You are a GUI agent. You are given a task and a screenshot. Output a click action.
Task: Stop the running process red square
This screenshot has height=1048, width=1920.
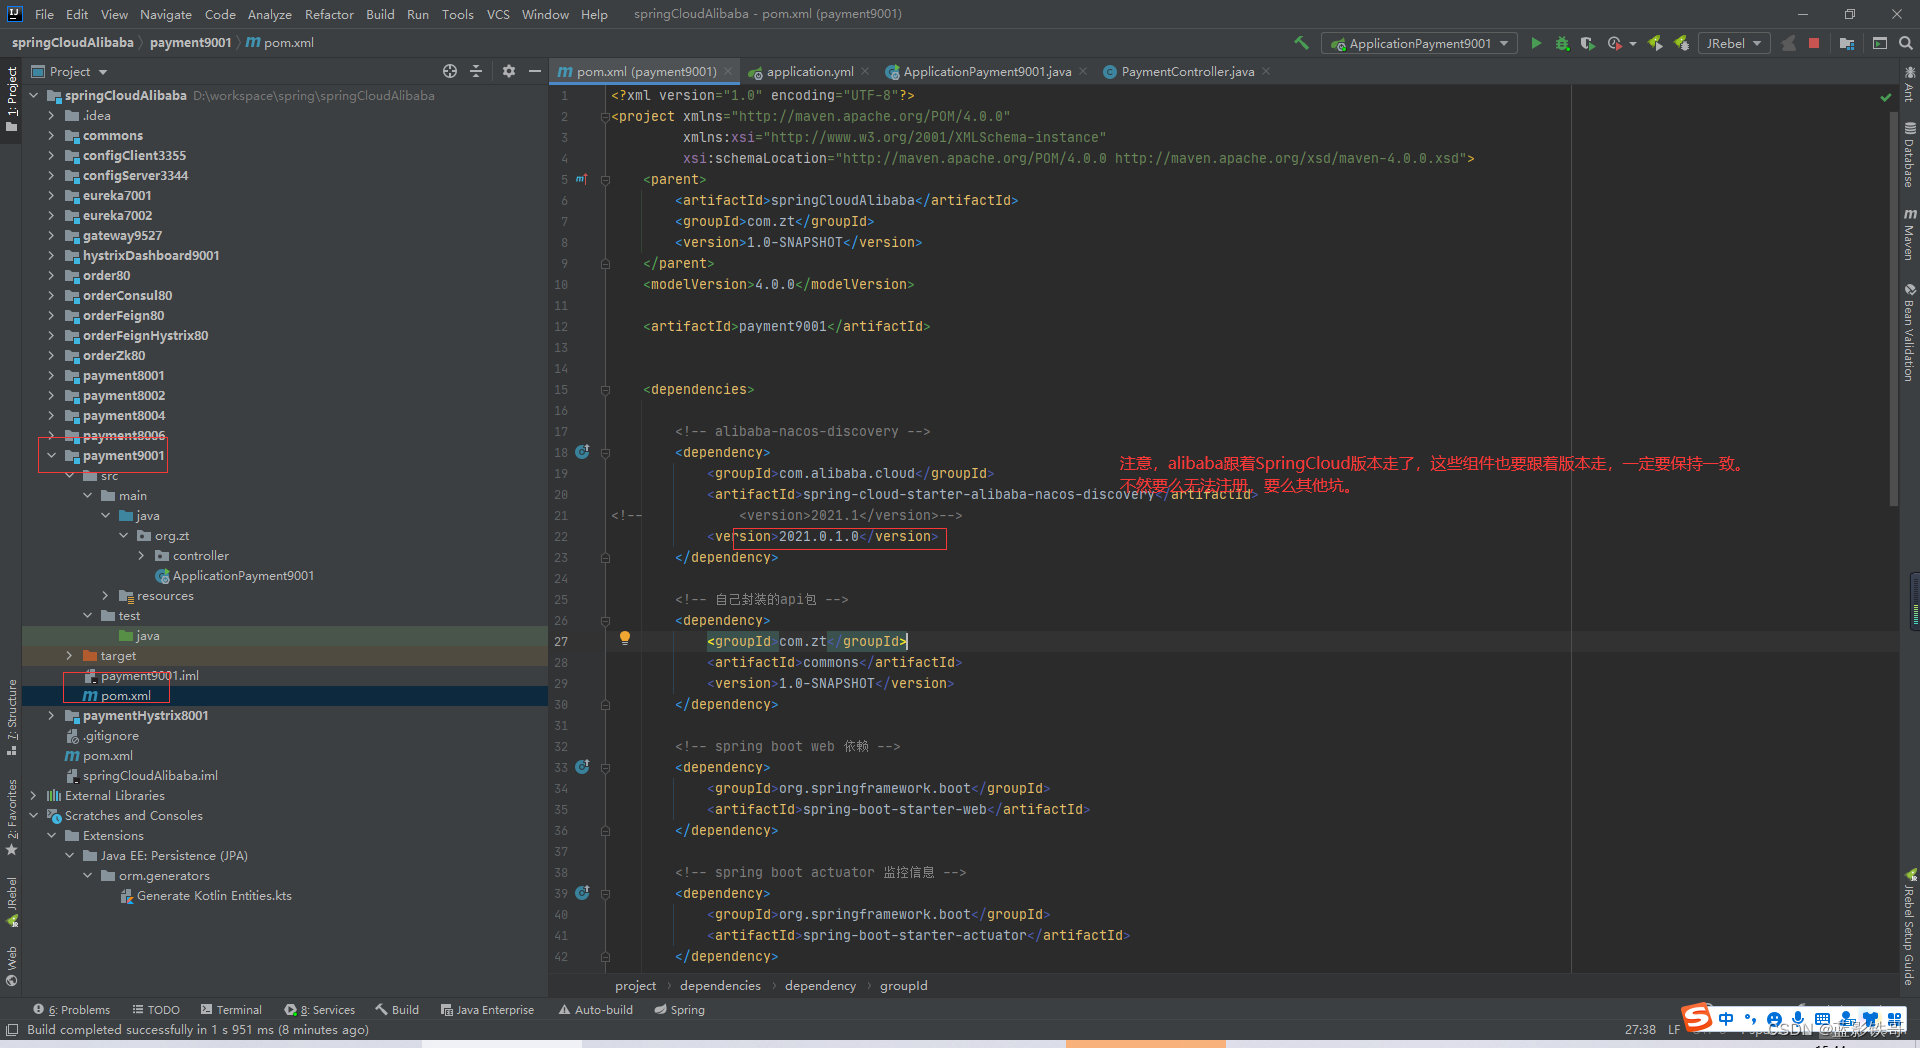pyautogui.click(x=1814, y=43)
